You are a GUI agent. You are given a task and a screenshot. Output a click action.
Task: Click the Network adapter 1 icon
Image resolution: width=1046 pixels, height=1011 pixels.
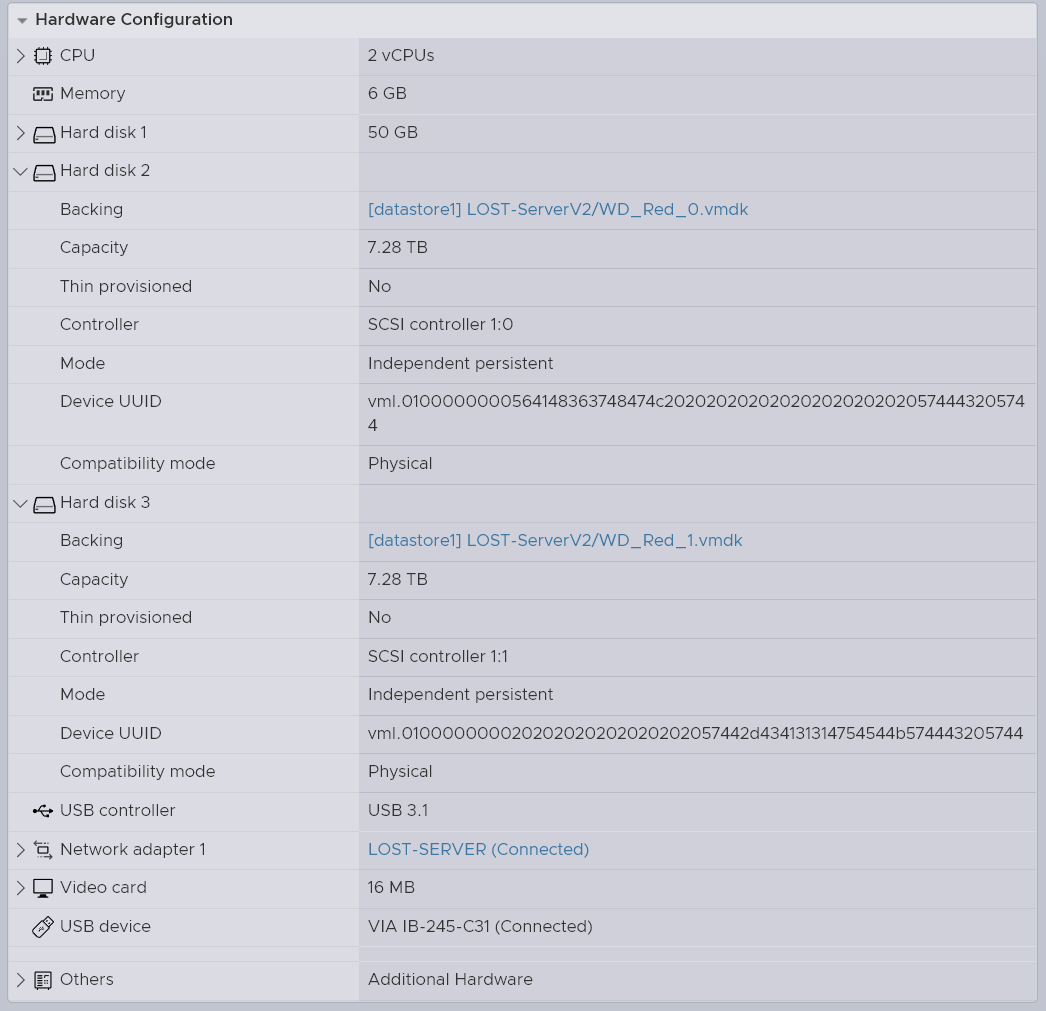coord(43,849)
